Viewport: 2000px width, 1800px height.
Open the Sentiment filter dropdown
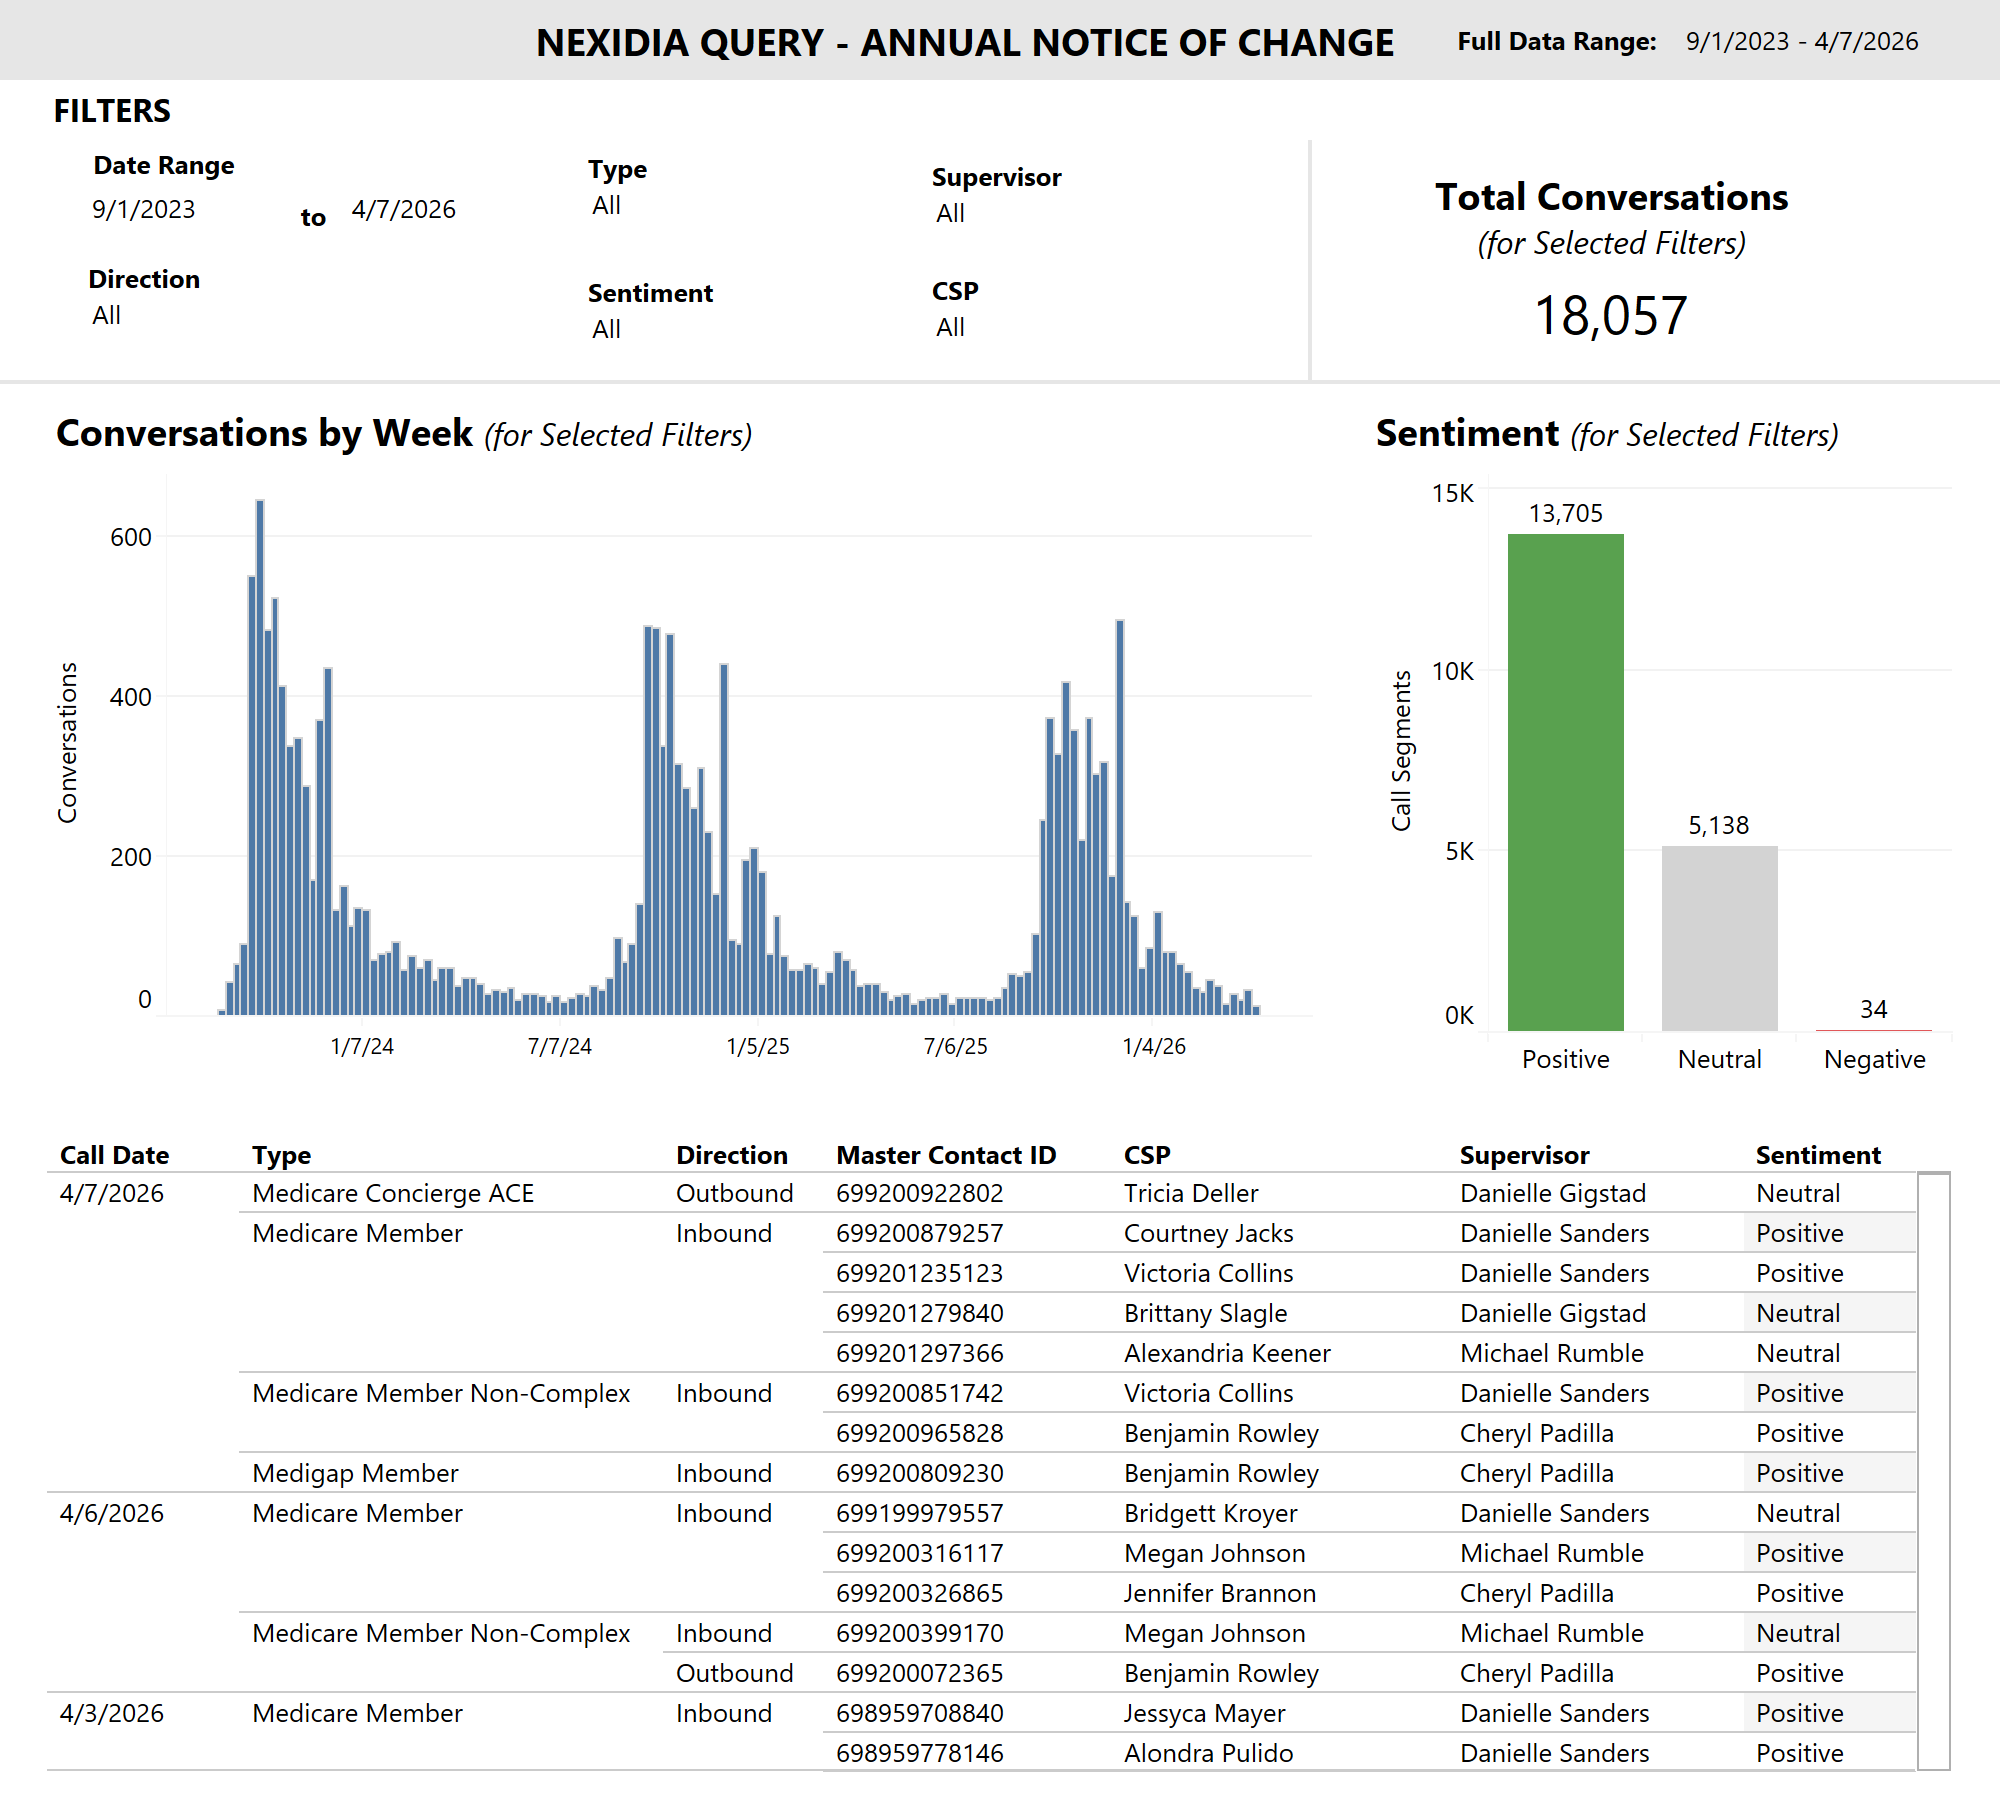606,328
